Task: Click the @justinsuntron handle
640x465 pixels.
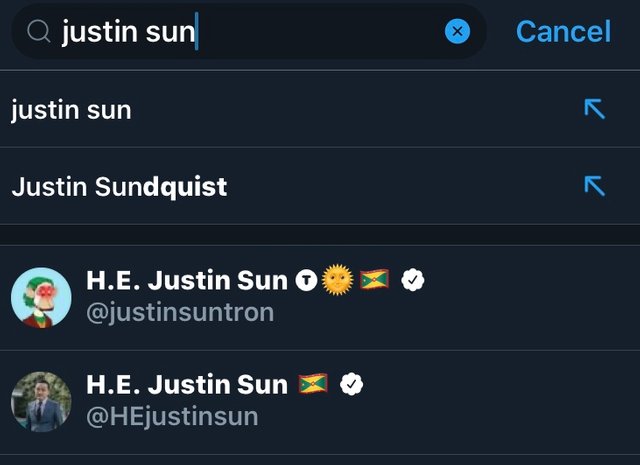Action: point(180,313)
